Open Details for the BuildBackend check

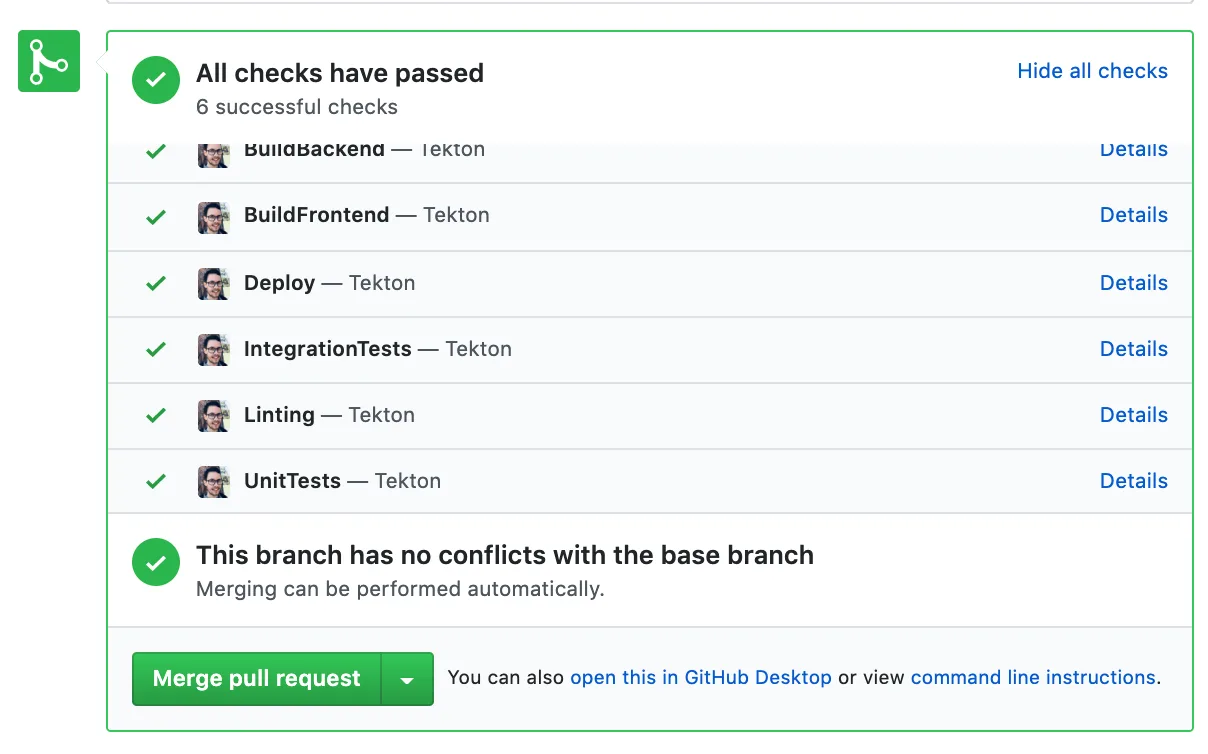point(1134,150)
